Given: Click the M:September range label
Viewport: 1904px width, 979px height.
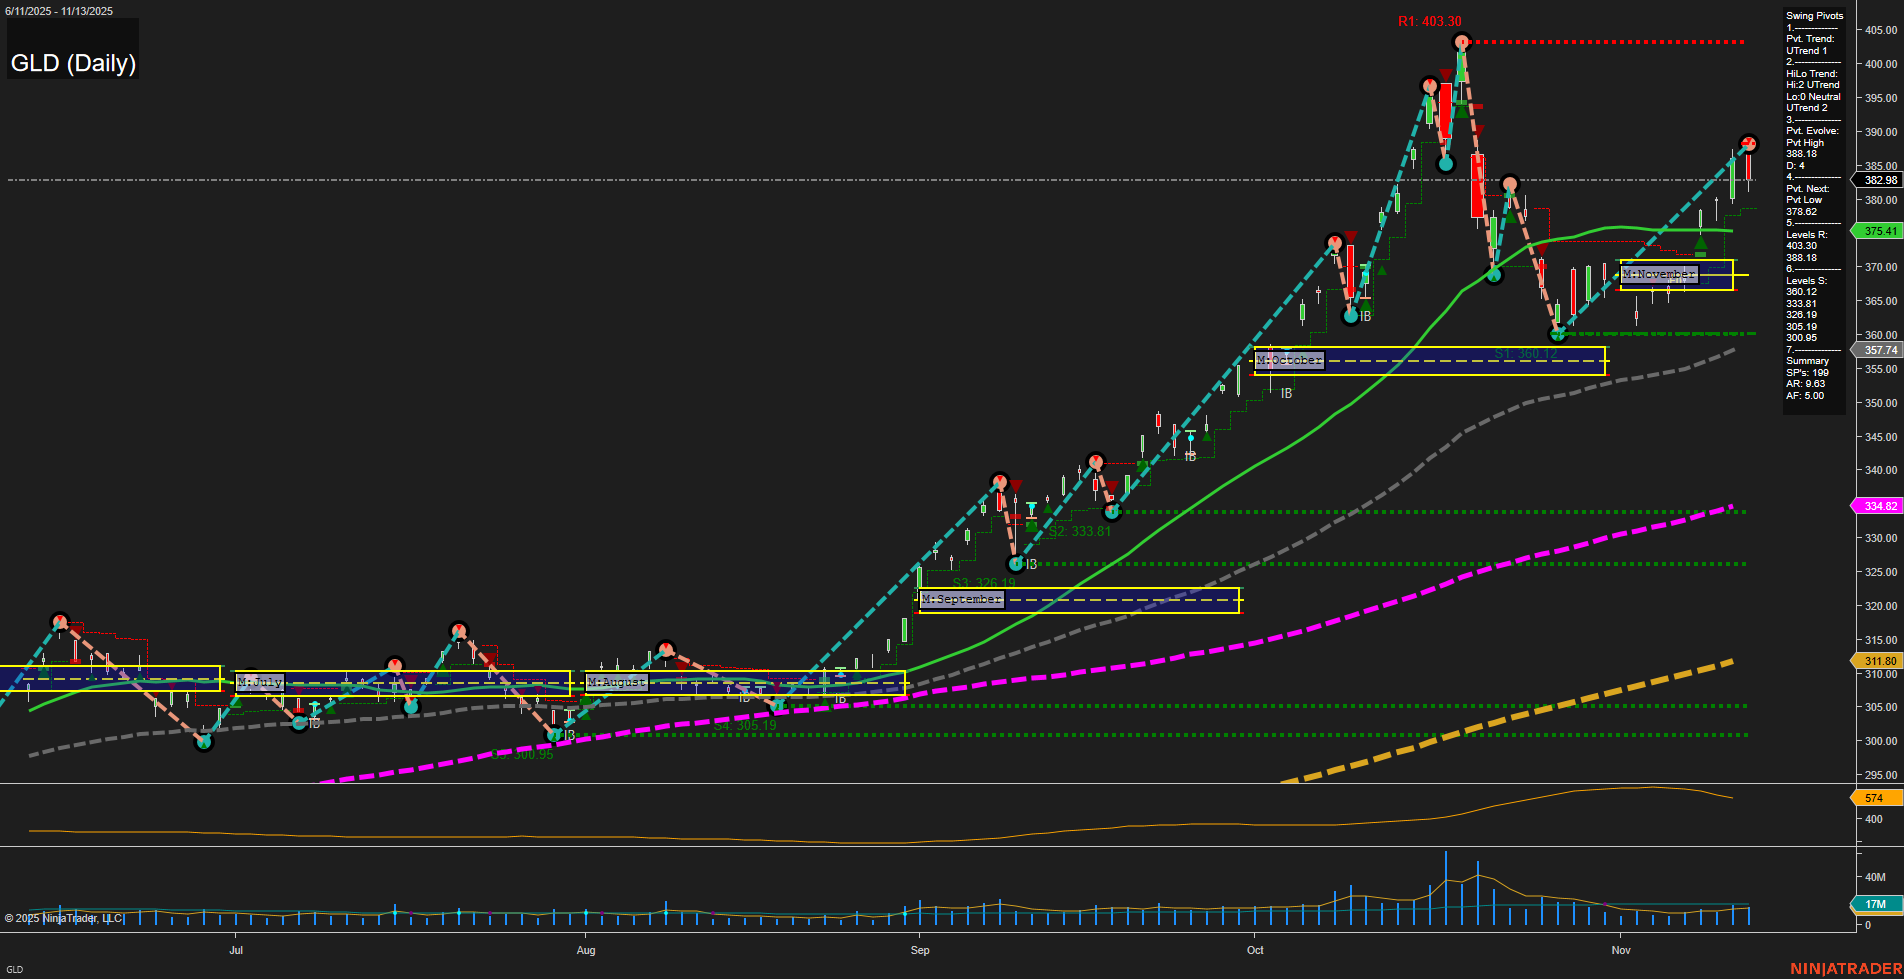Looking at the screenshot, I should coord(961,600).
